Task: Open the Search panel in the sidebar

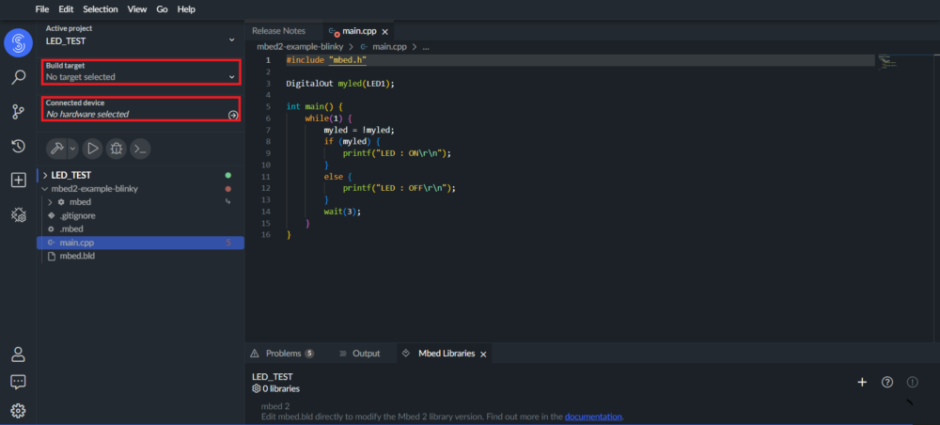Action: (x=18, y=77)
